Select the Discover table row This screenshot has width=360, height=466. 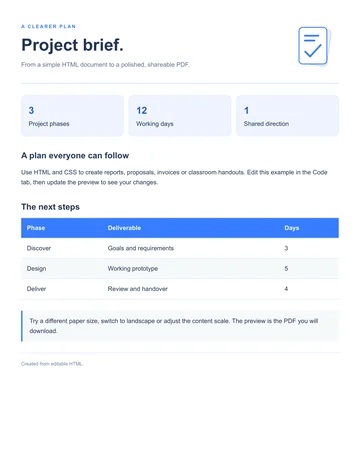180,248
